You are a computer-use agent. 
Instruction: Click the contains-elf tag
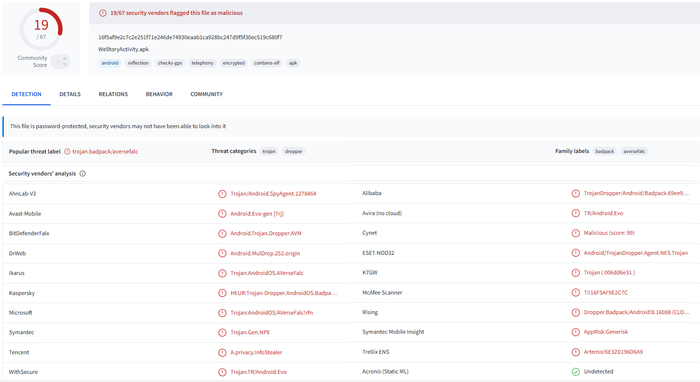pos(267,63)
